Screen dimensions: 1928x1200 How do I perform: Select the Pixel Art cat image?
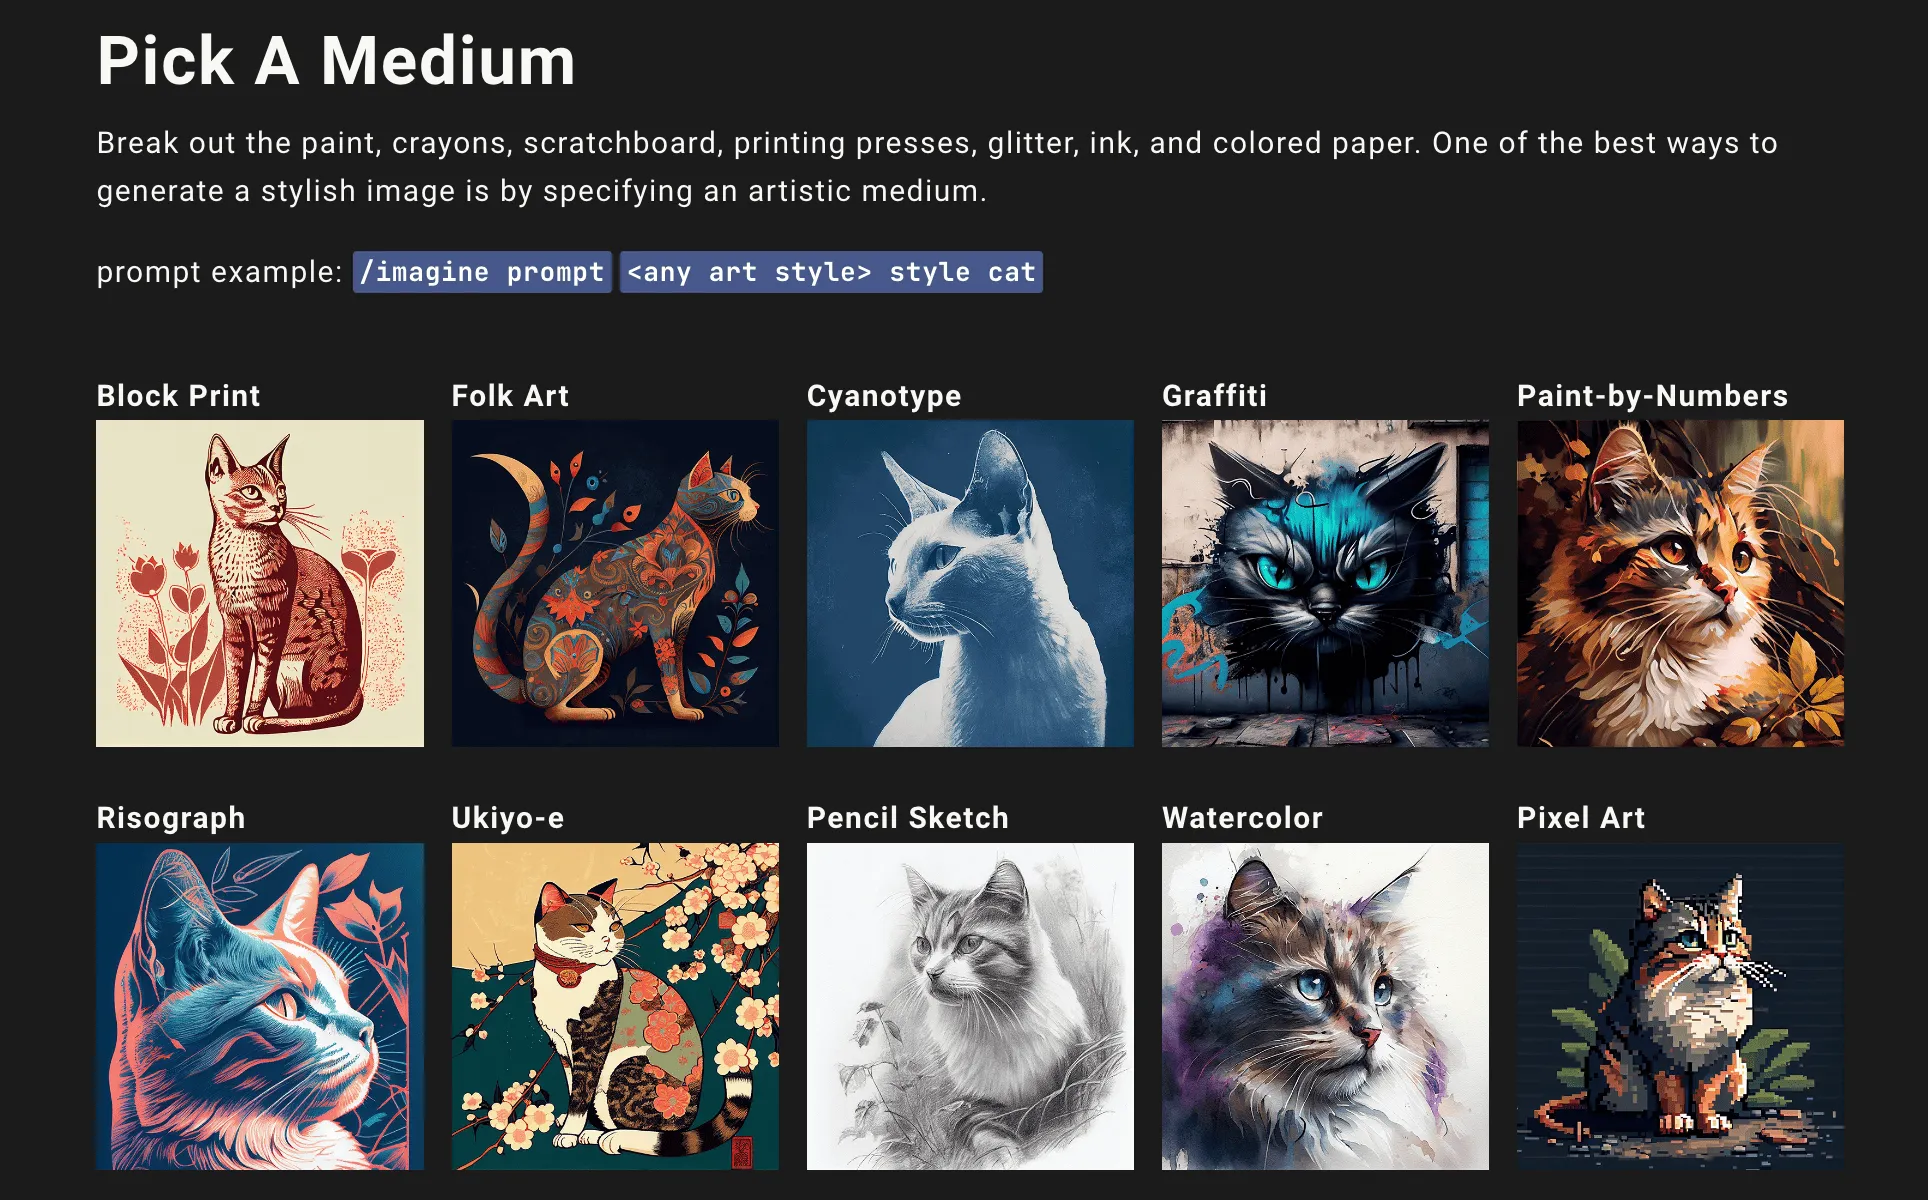1680,1006
